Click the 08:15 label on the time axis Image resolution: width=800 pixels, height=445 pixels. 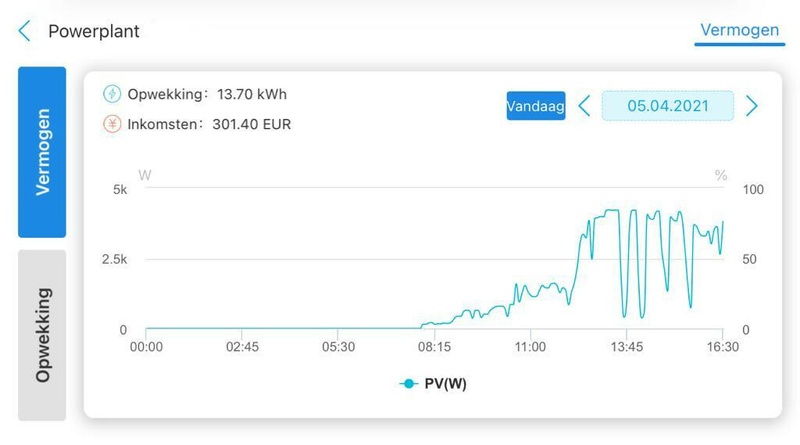pos(434,347)
